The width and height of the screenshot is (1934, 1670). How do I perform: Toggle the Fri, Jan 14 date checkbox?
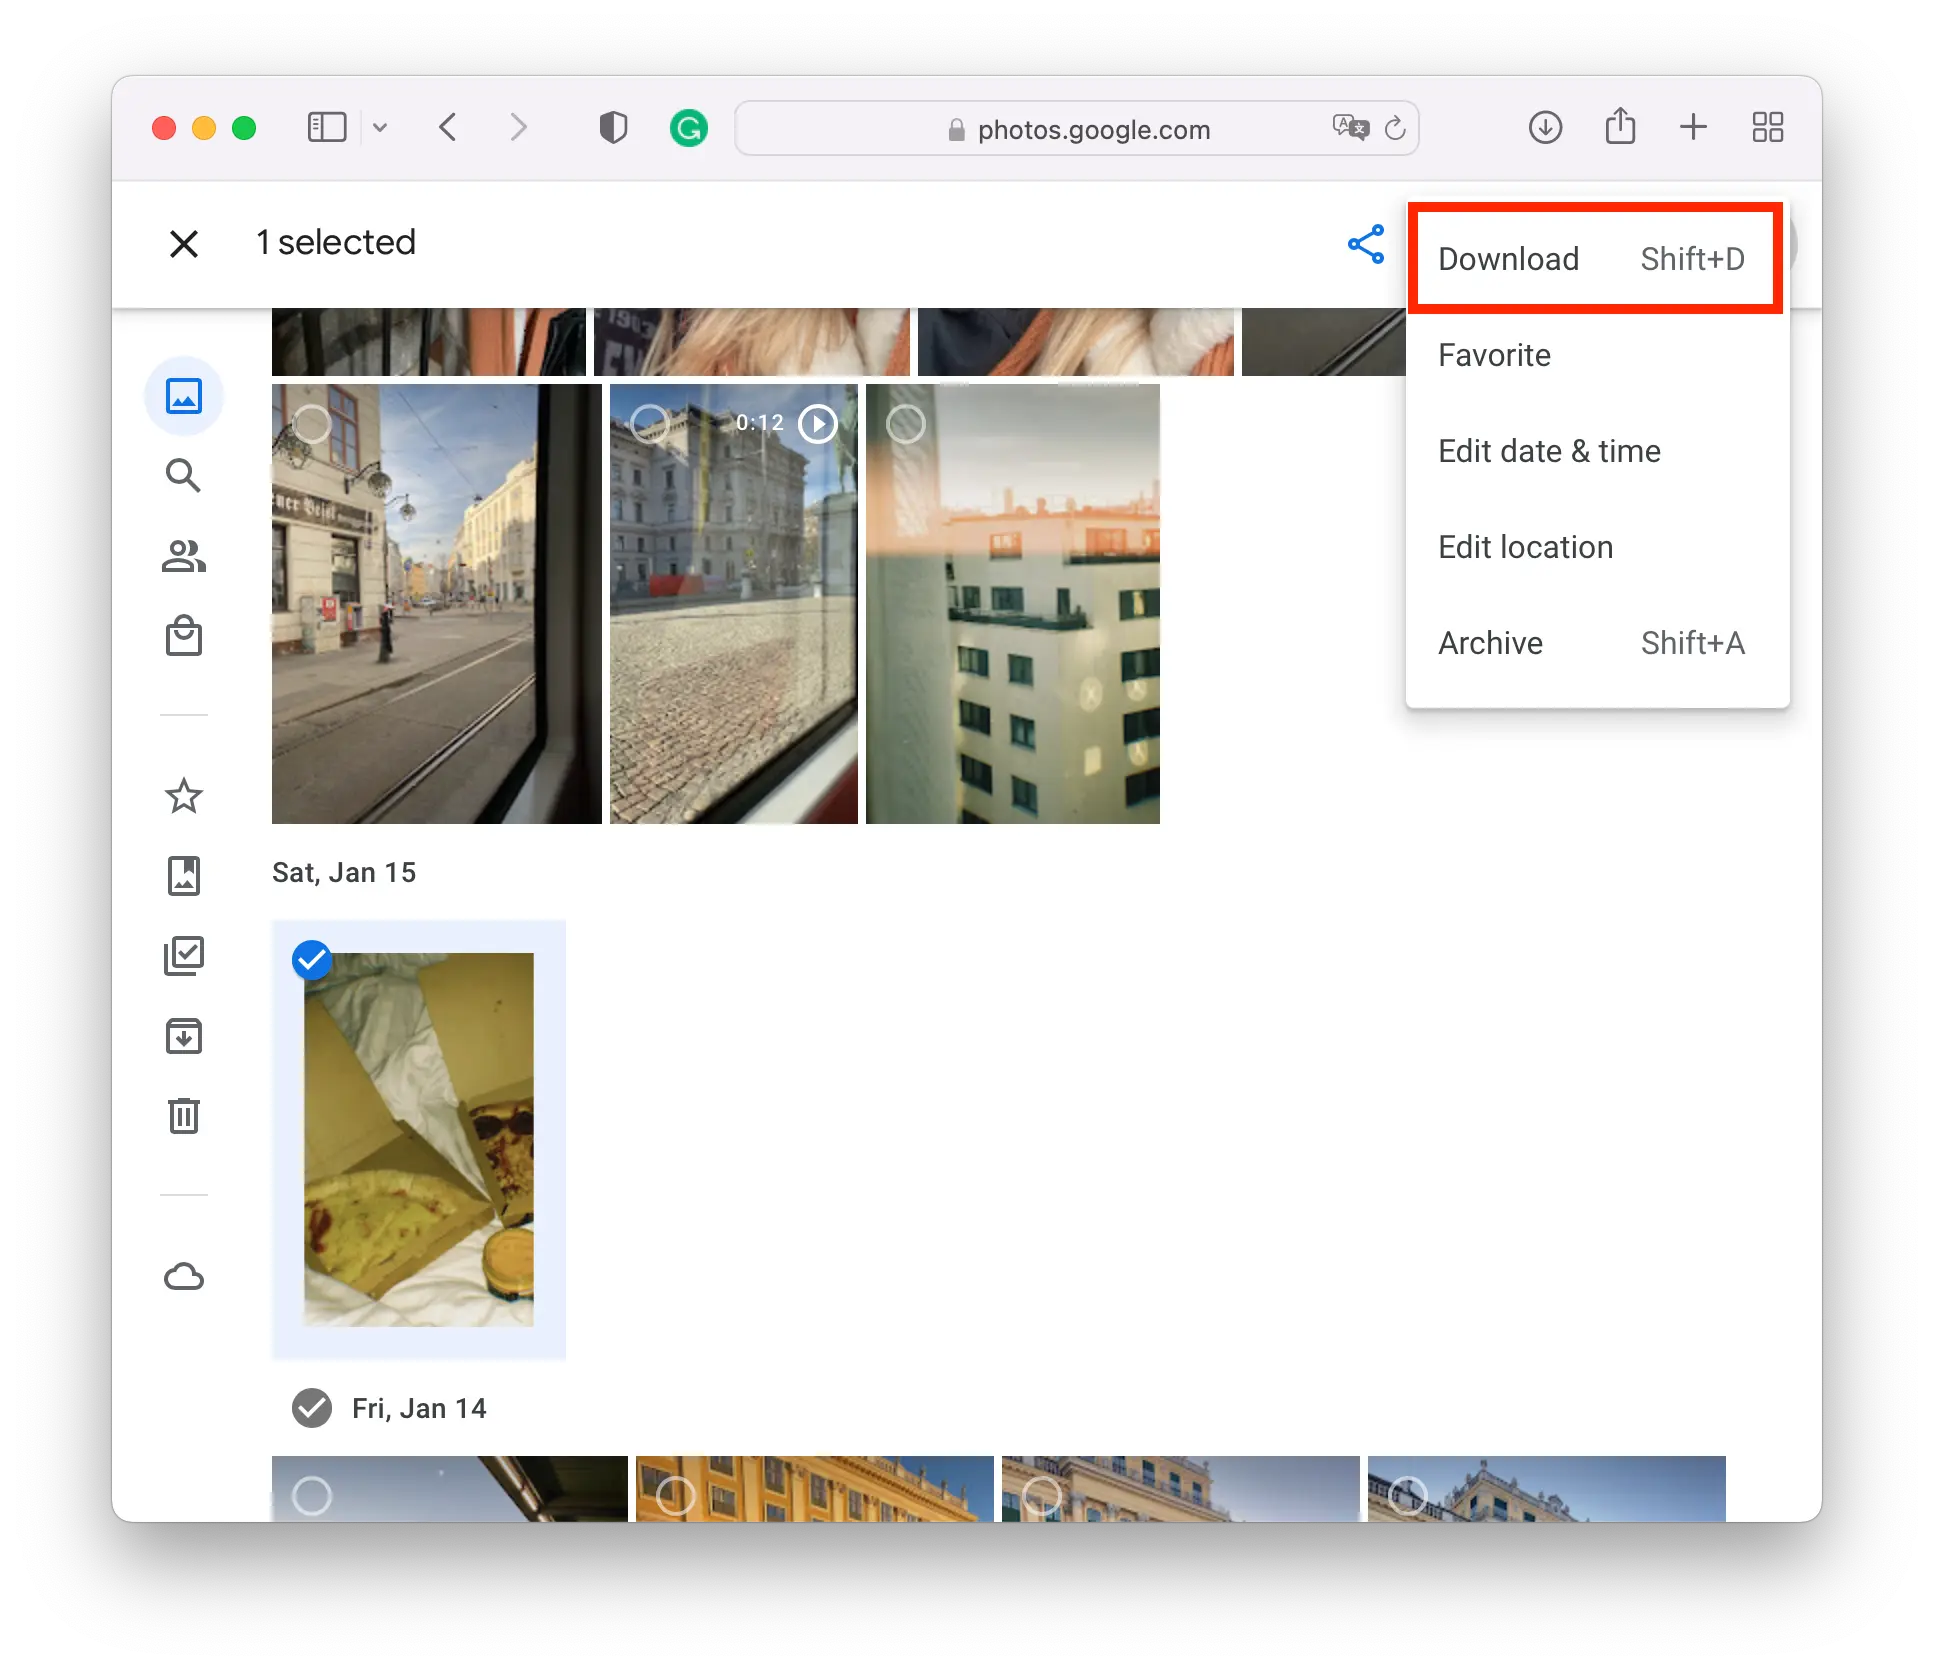[312, 1408]
